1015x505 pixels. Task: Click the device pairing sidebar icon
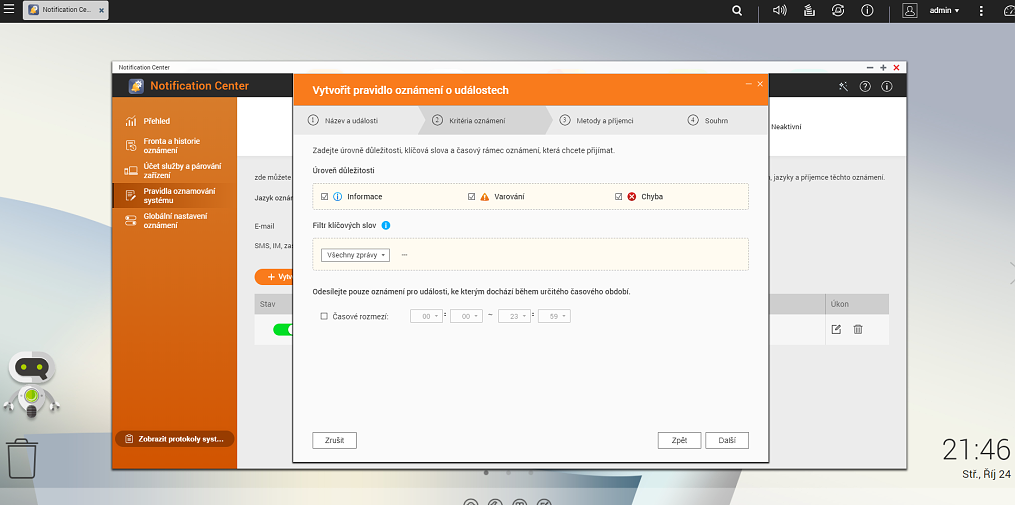pos(131,171)
